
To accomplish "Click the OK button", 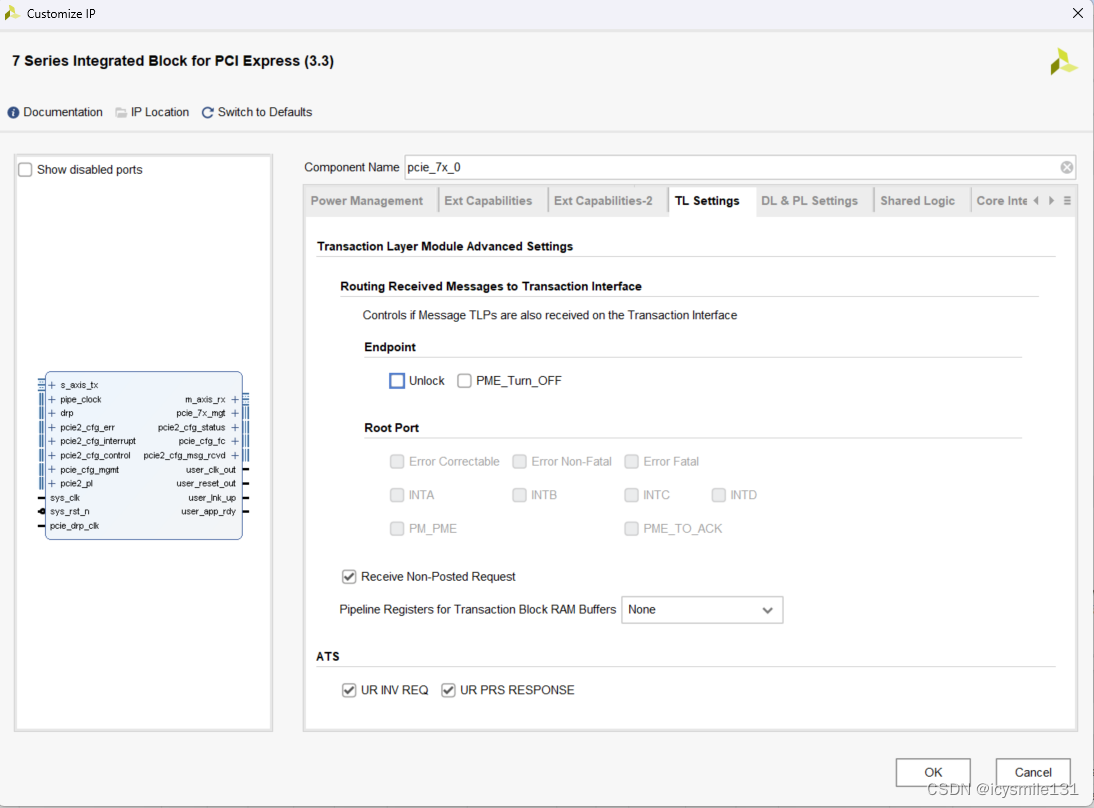I will [933, 772].
